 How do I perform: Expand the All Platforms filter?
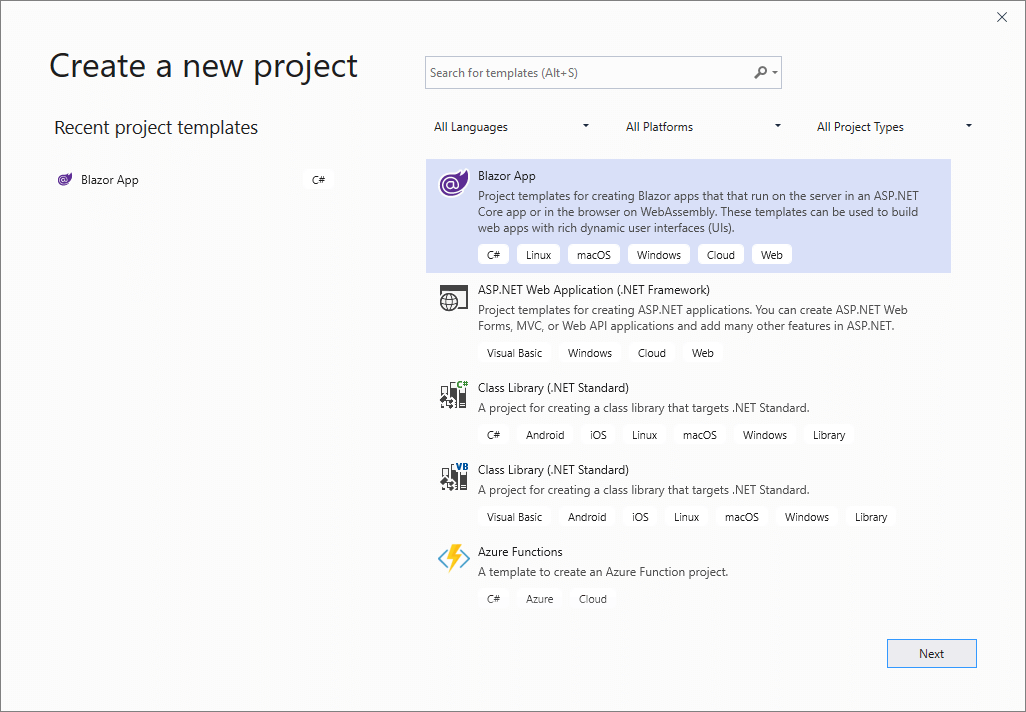point(703,127)
